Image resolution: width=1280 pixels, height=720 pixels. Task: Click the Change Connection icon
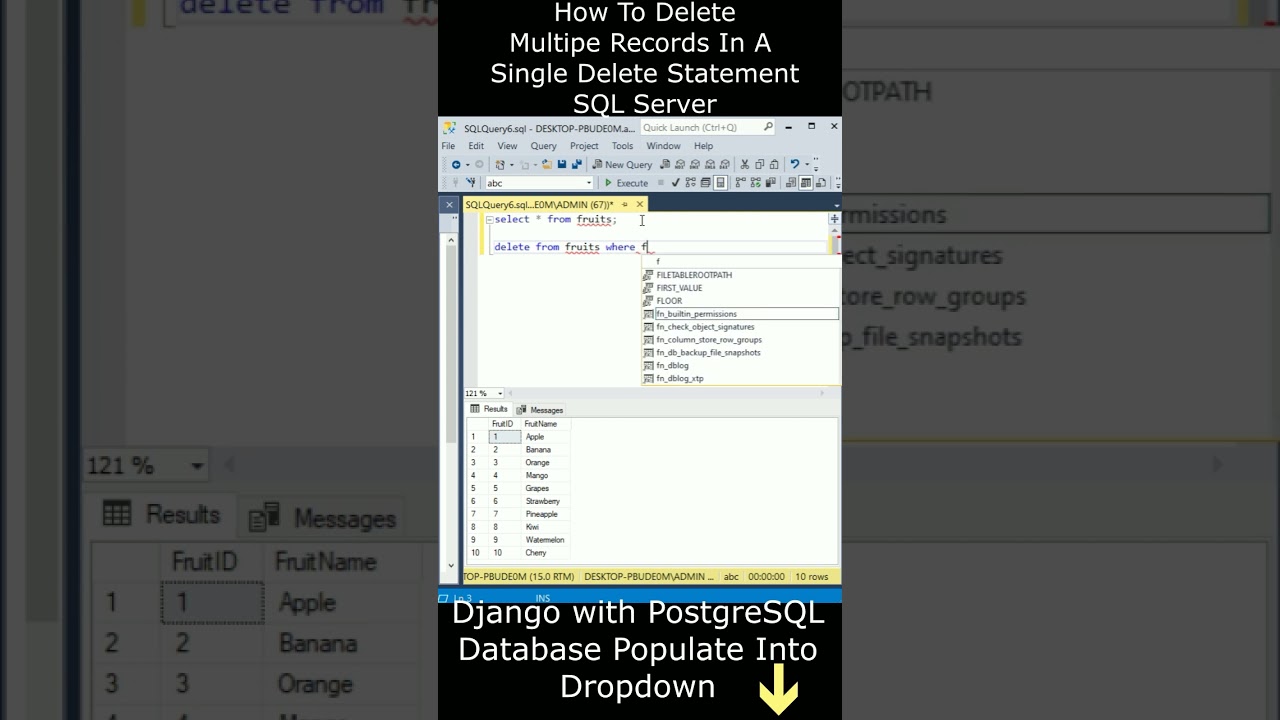tap(471, 183)
